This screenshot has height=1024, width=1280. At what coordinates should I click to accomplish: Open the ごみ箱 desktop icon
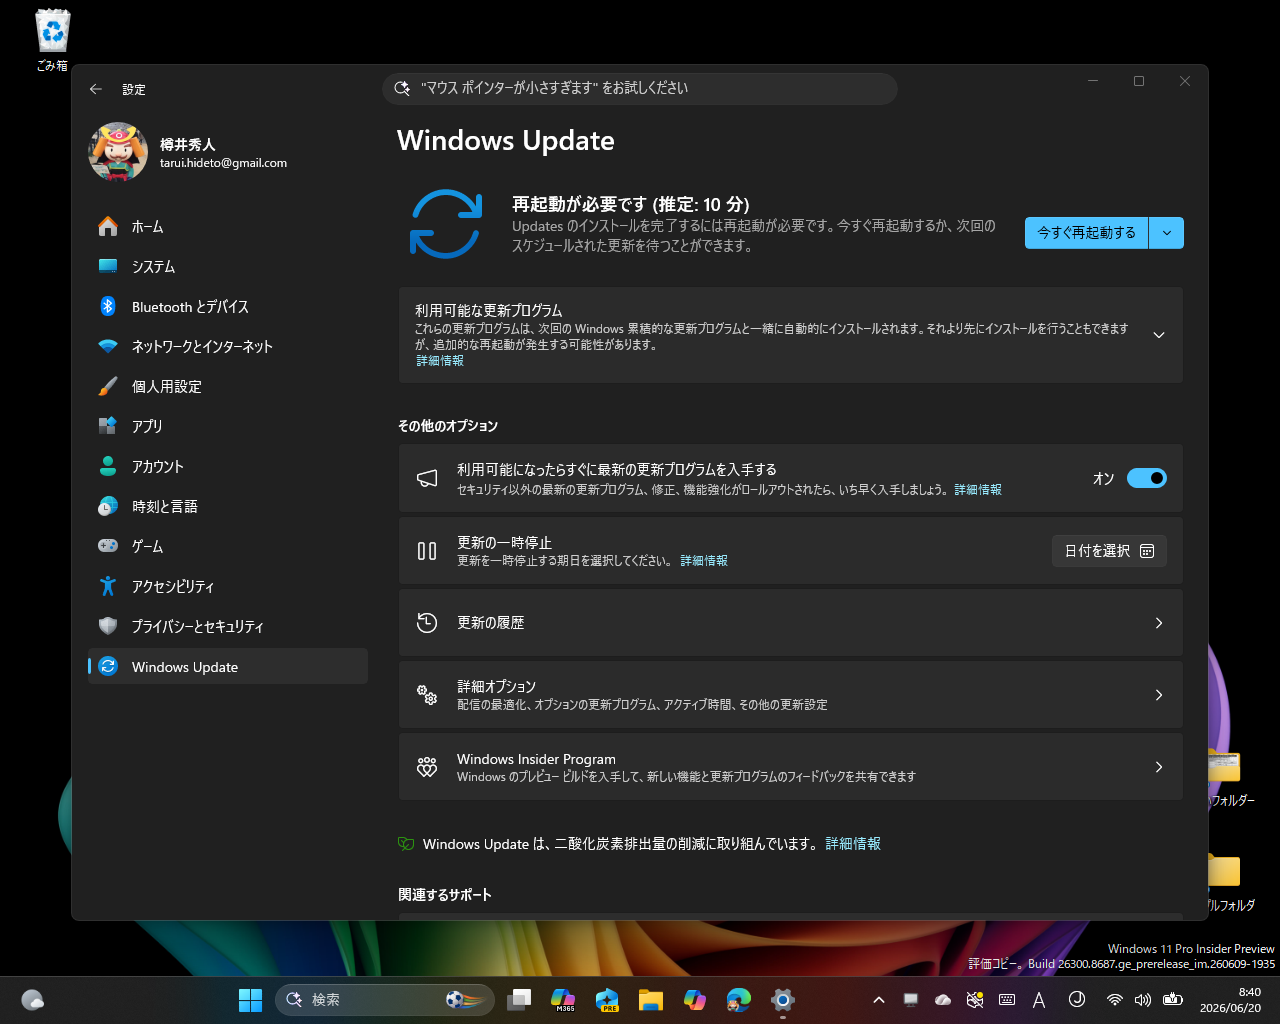tap(52, 40)
